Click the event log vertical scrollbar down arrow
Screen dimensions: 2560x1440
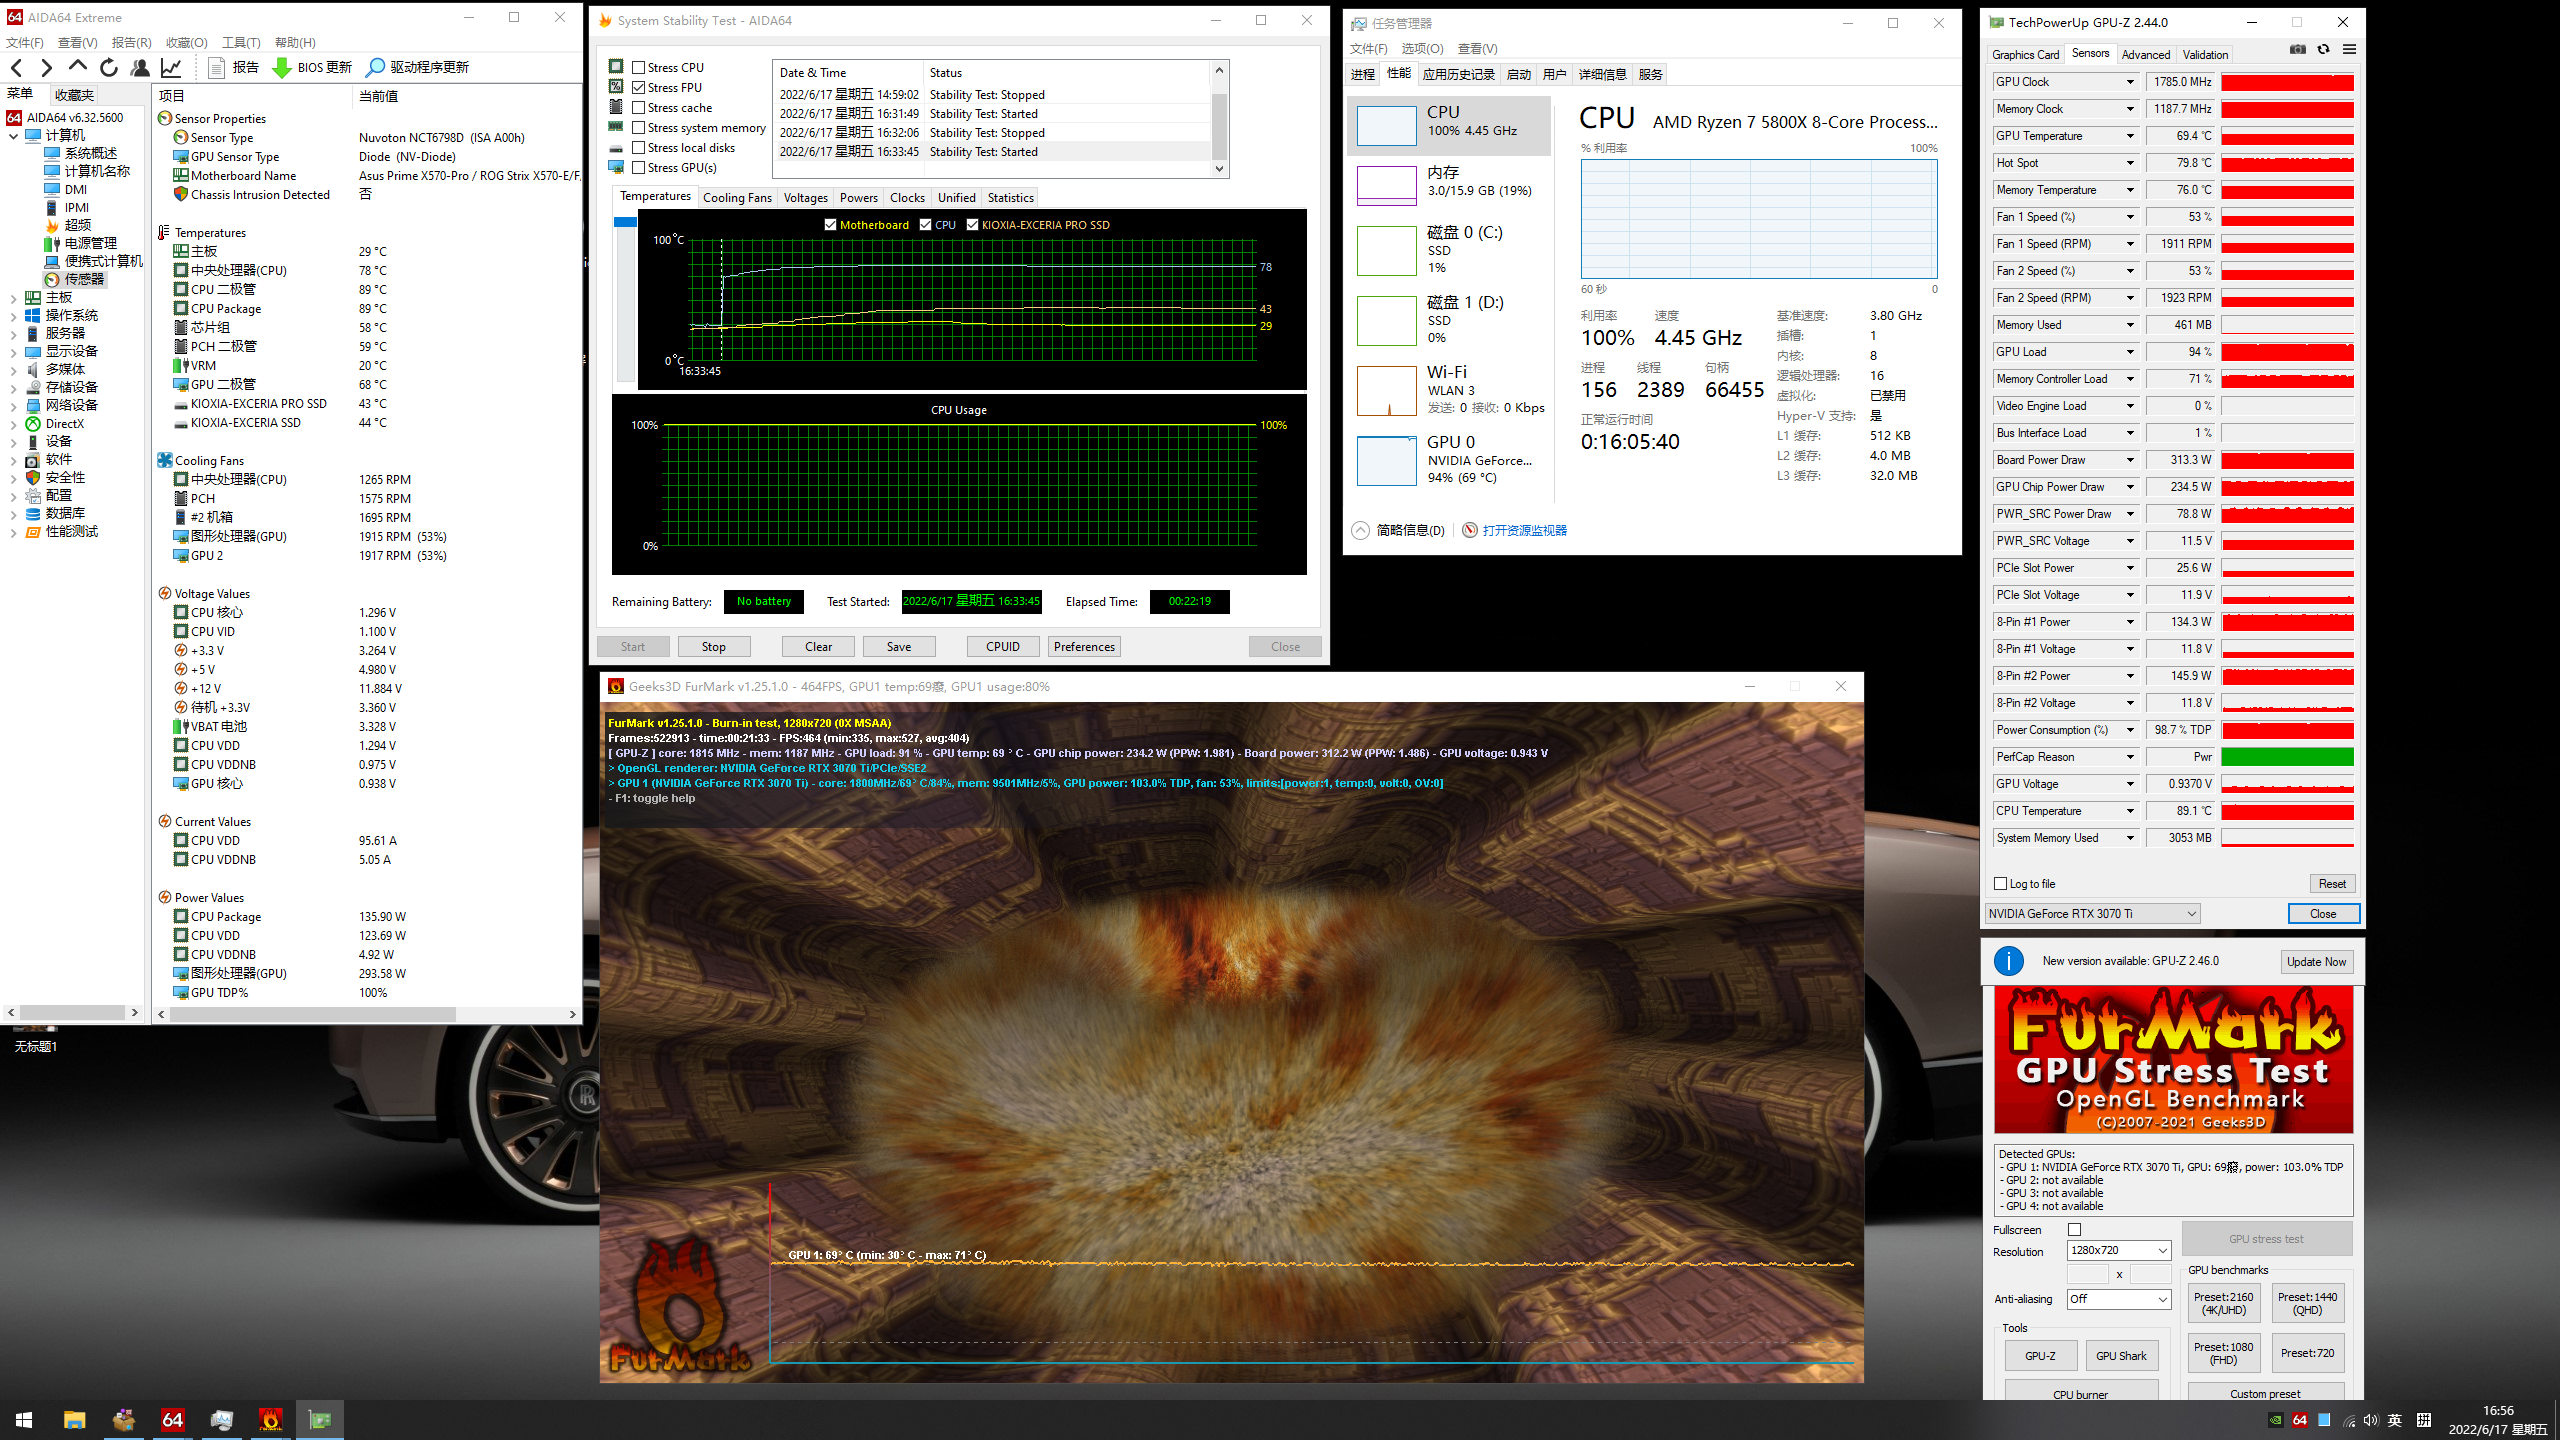(1219, 168)
